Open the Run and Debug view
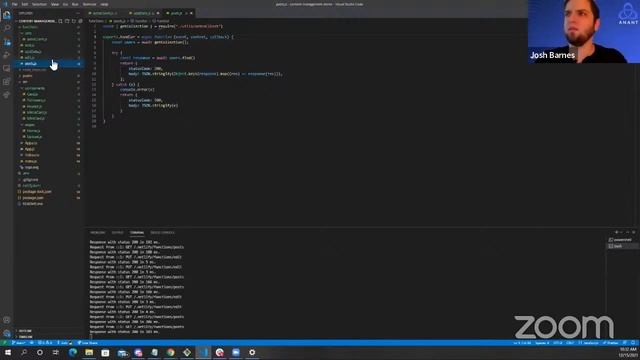 pyautogui.click(x=7, y=55)
